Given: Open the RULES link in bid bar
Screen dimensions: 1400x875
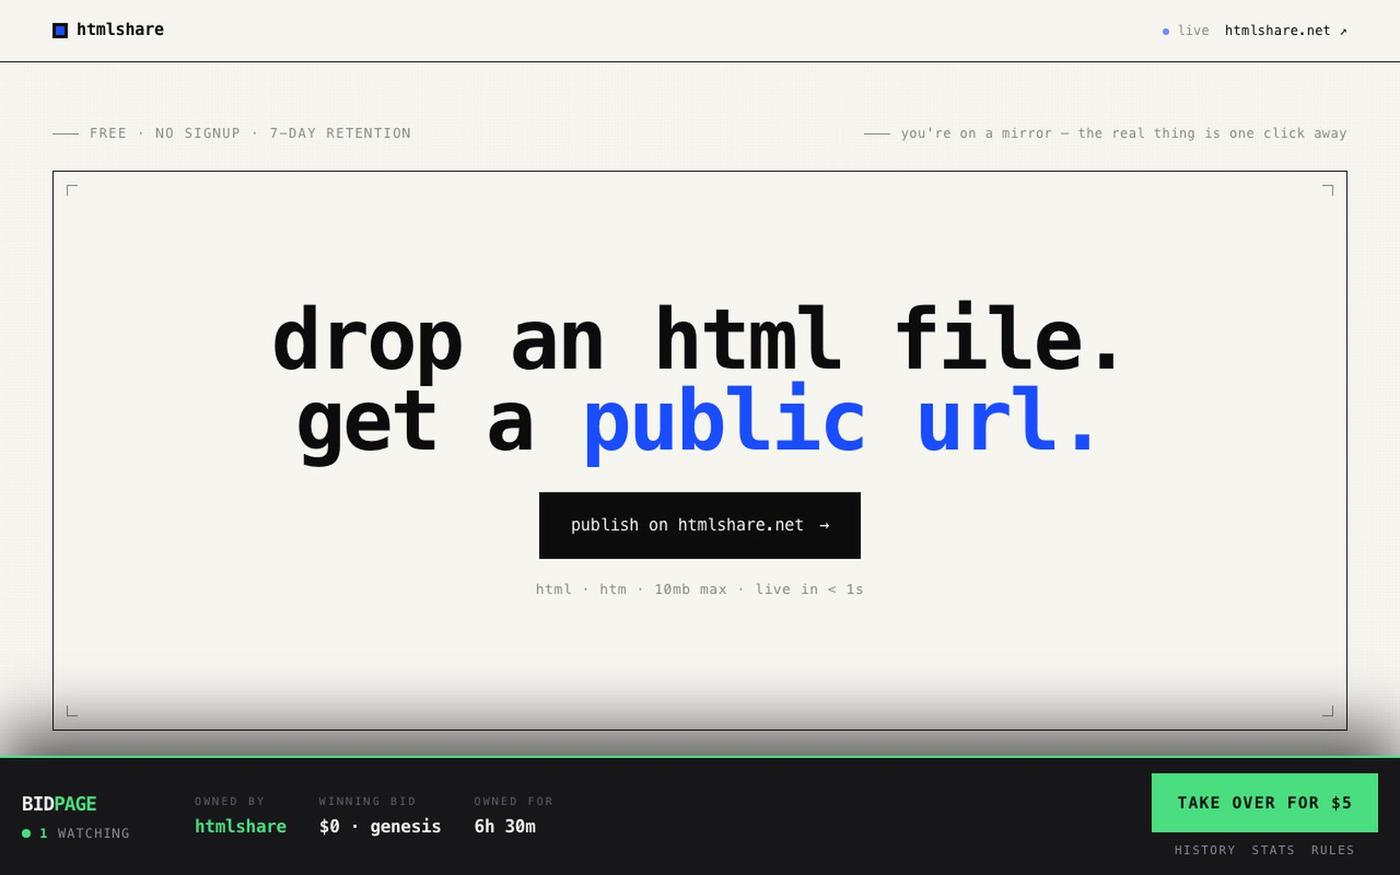Looking at the screenshot, I should coord(1333,850).
